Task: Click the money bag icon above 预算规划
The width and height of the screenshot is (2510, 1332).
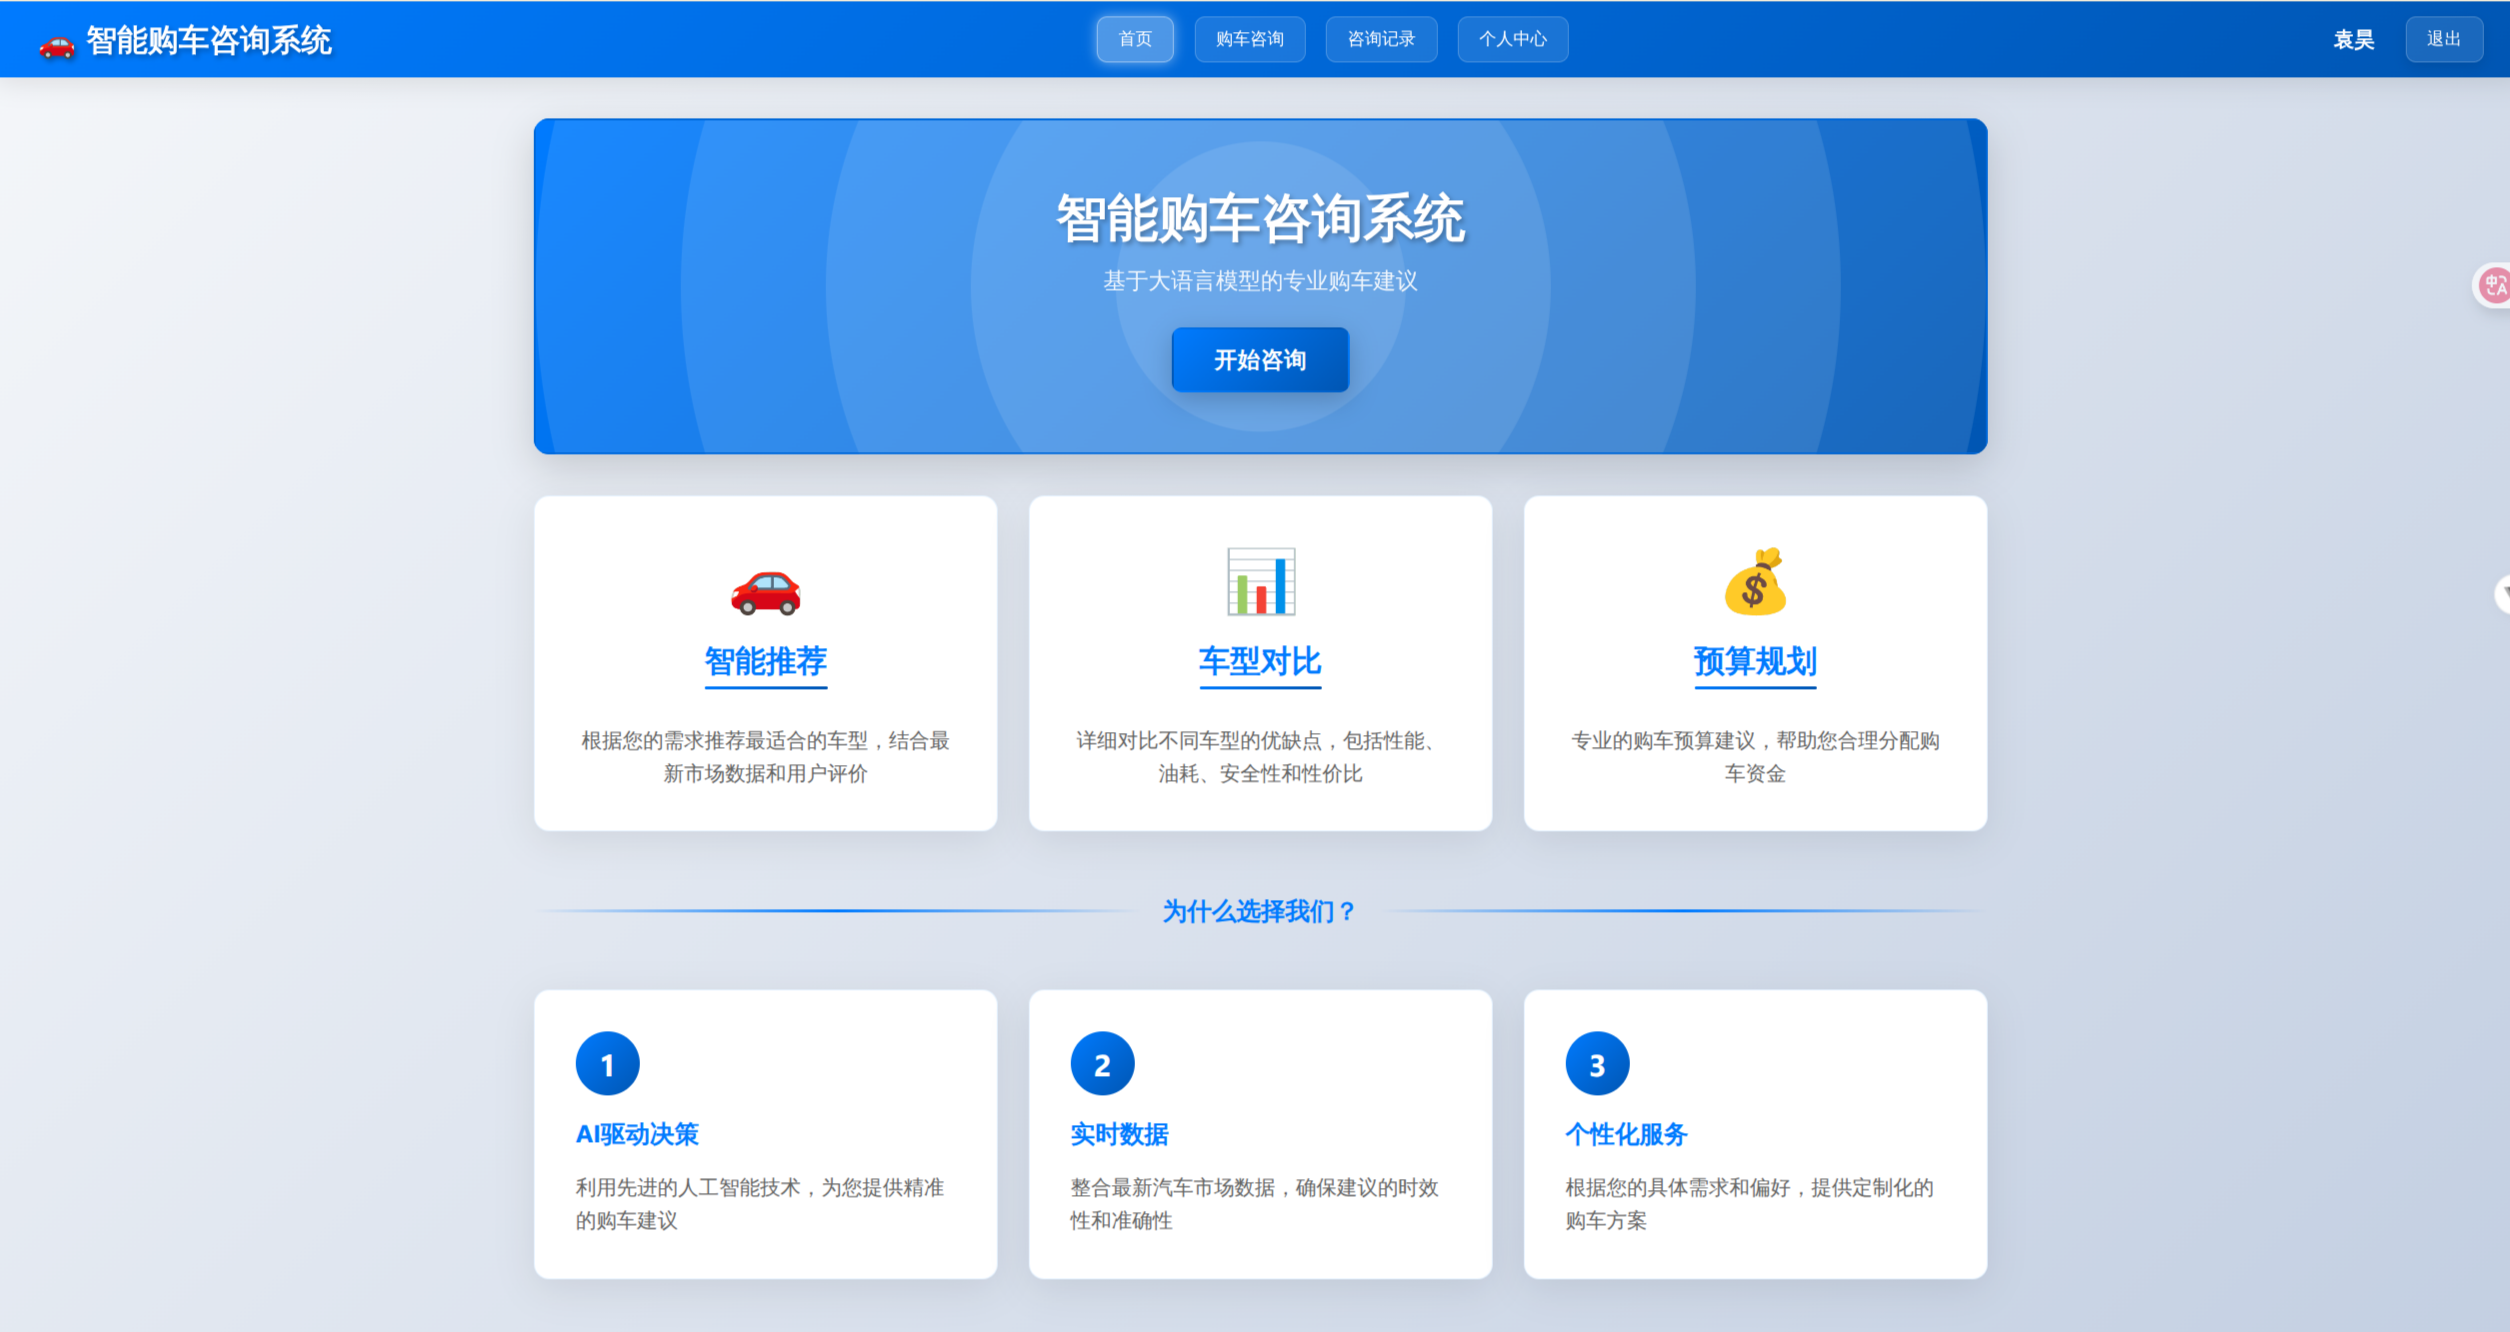Action: coord(1755,582)
